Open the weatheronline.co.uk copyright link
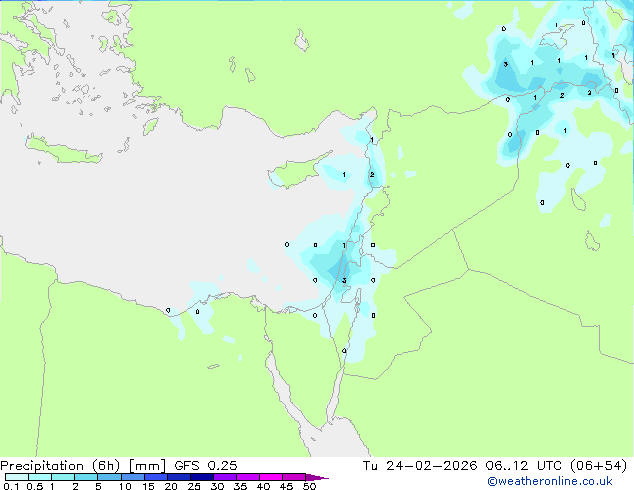The height and width of the screenshot is (490, 634). [x=550, y=481]
